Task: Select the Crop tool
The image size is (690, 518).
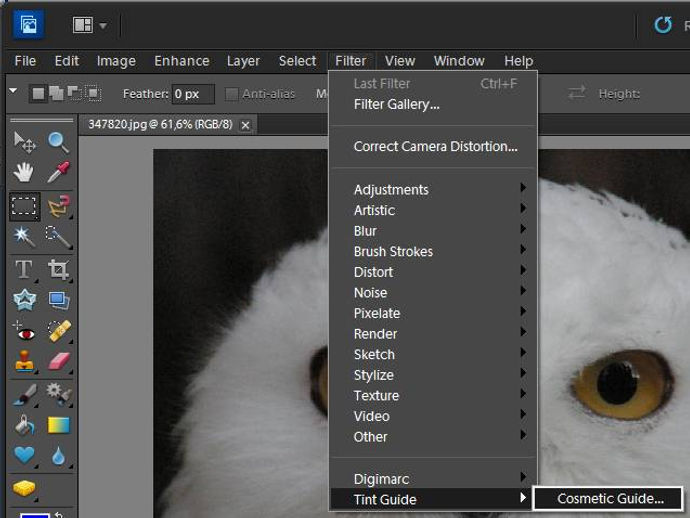Action: point(58,269)
